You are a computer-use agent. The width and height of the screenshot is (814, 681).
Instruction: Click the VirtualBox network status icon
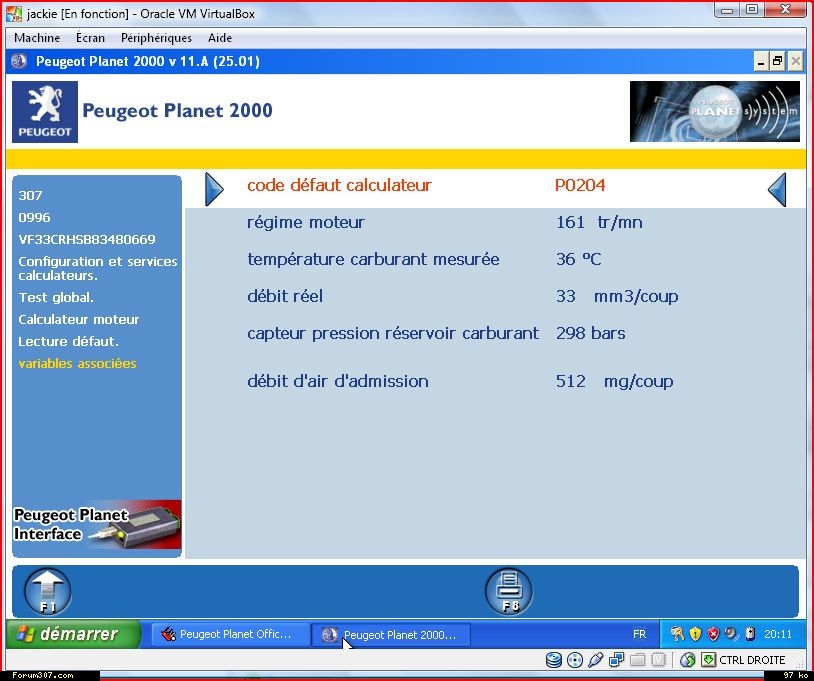[617, 660]
